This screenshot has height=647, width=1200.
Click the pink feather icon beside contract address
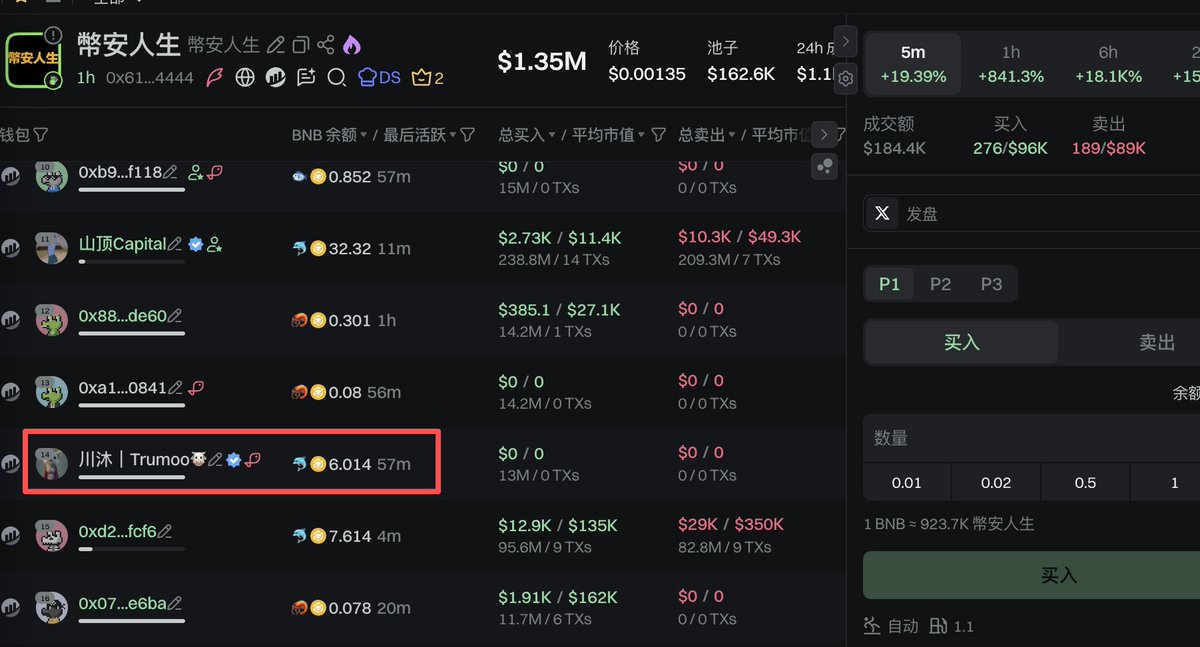click(215, 77)
